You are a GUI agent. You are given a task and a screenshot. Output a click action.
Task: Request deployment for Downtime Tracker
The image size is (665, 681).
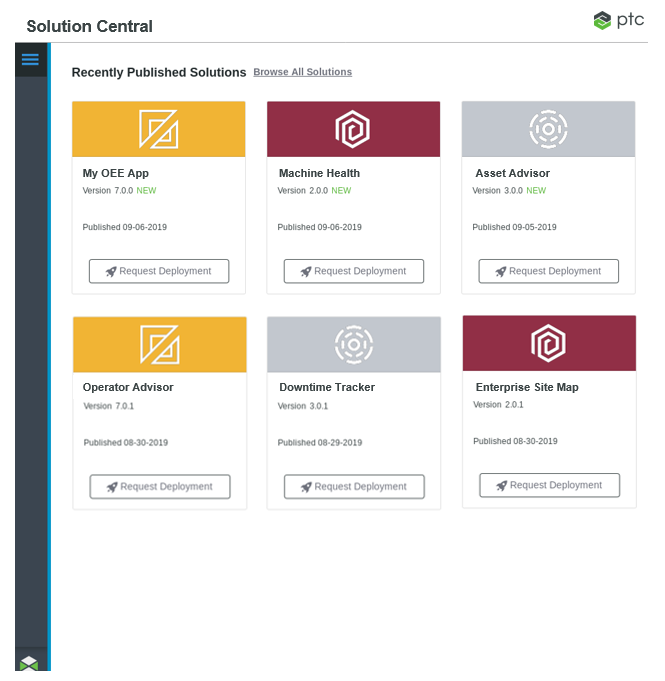(354, 487)
